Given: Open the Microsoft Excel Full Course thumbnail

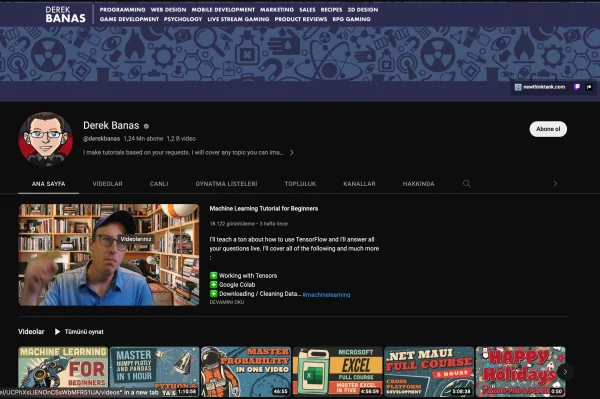Looking at the screenshot, I should click(x=338, y=371).
